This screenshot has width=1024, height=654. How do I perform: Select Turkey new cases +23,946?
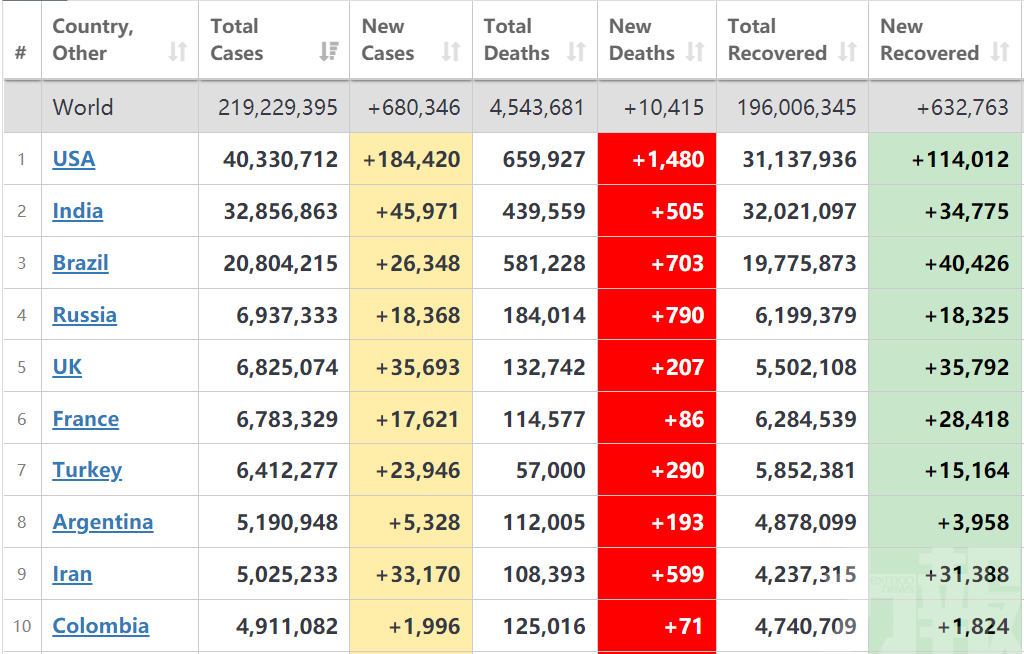click(x=418, y=470)
